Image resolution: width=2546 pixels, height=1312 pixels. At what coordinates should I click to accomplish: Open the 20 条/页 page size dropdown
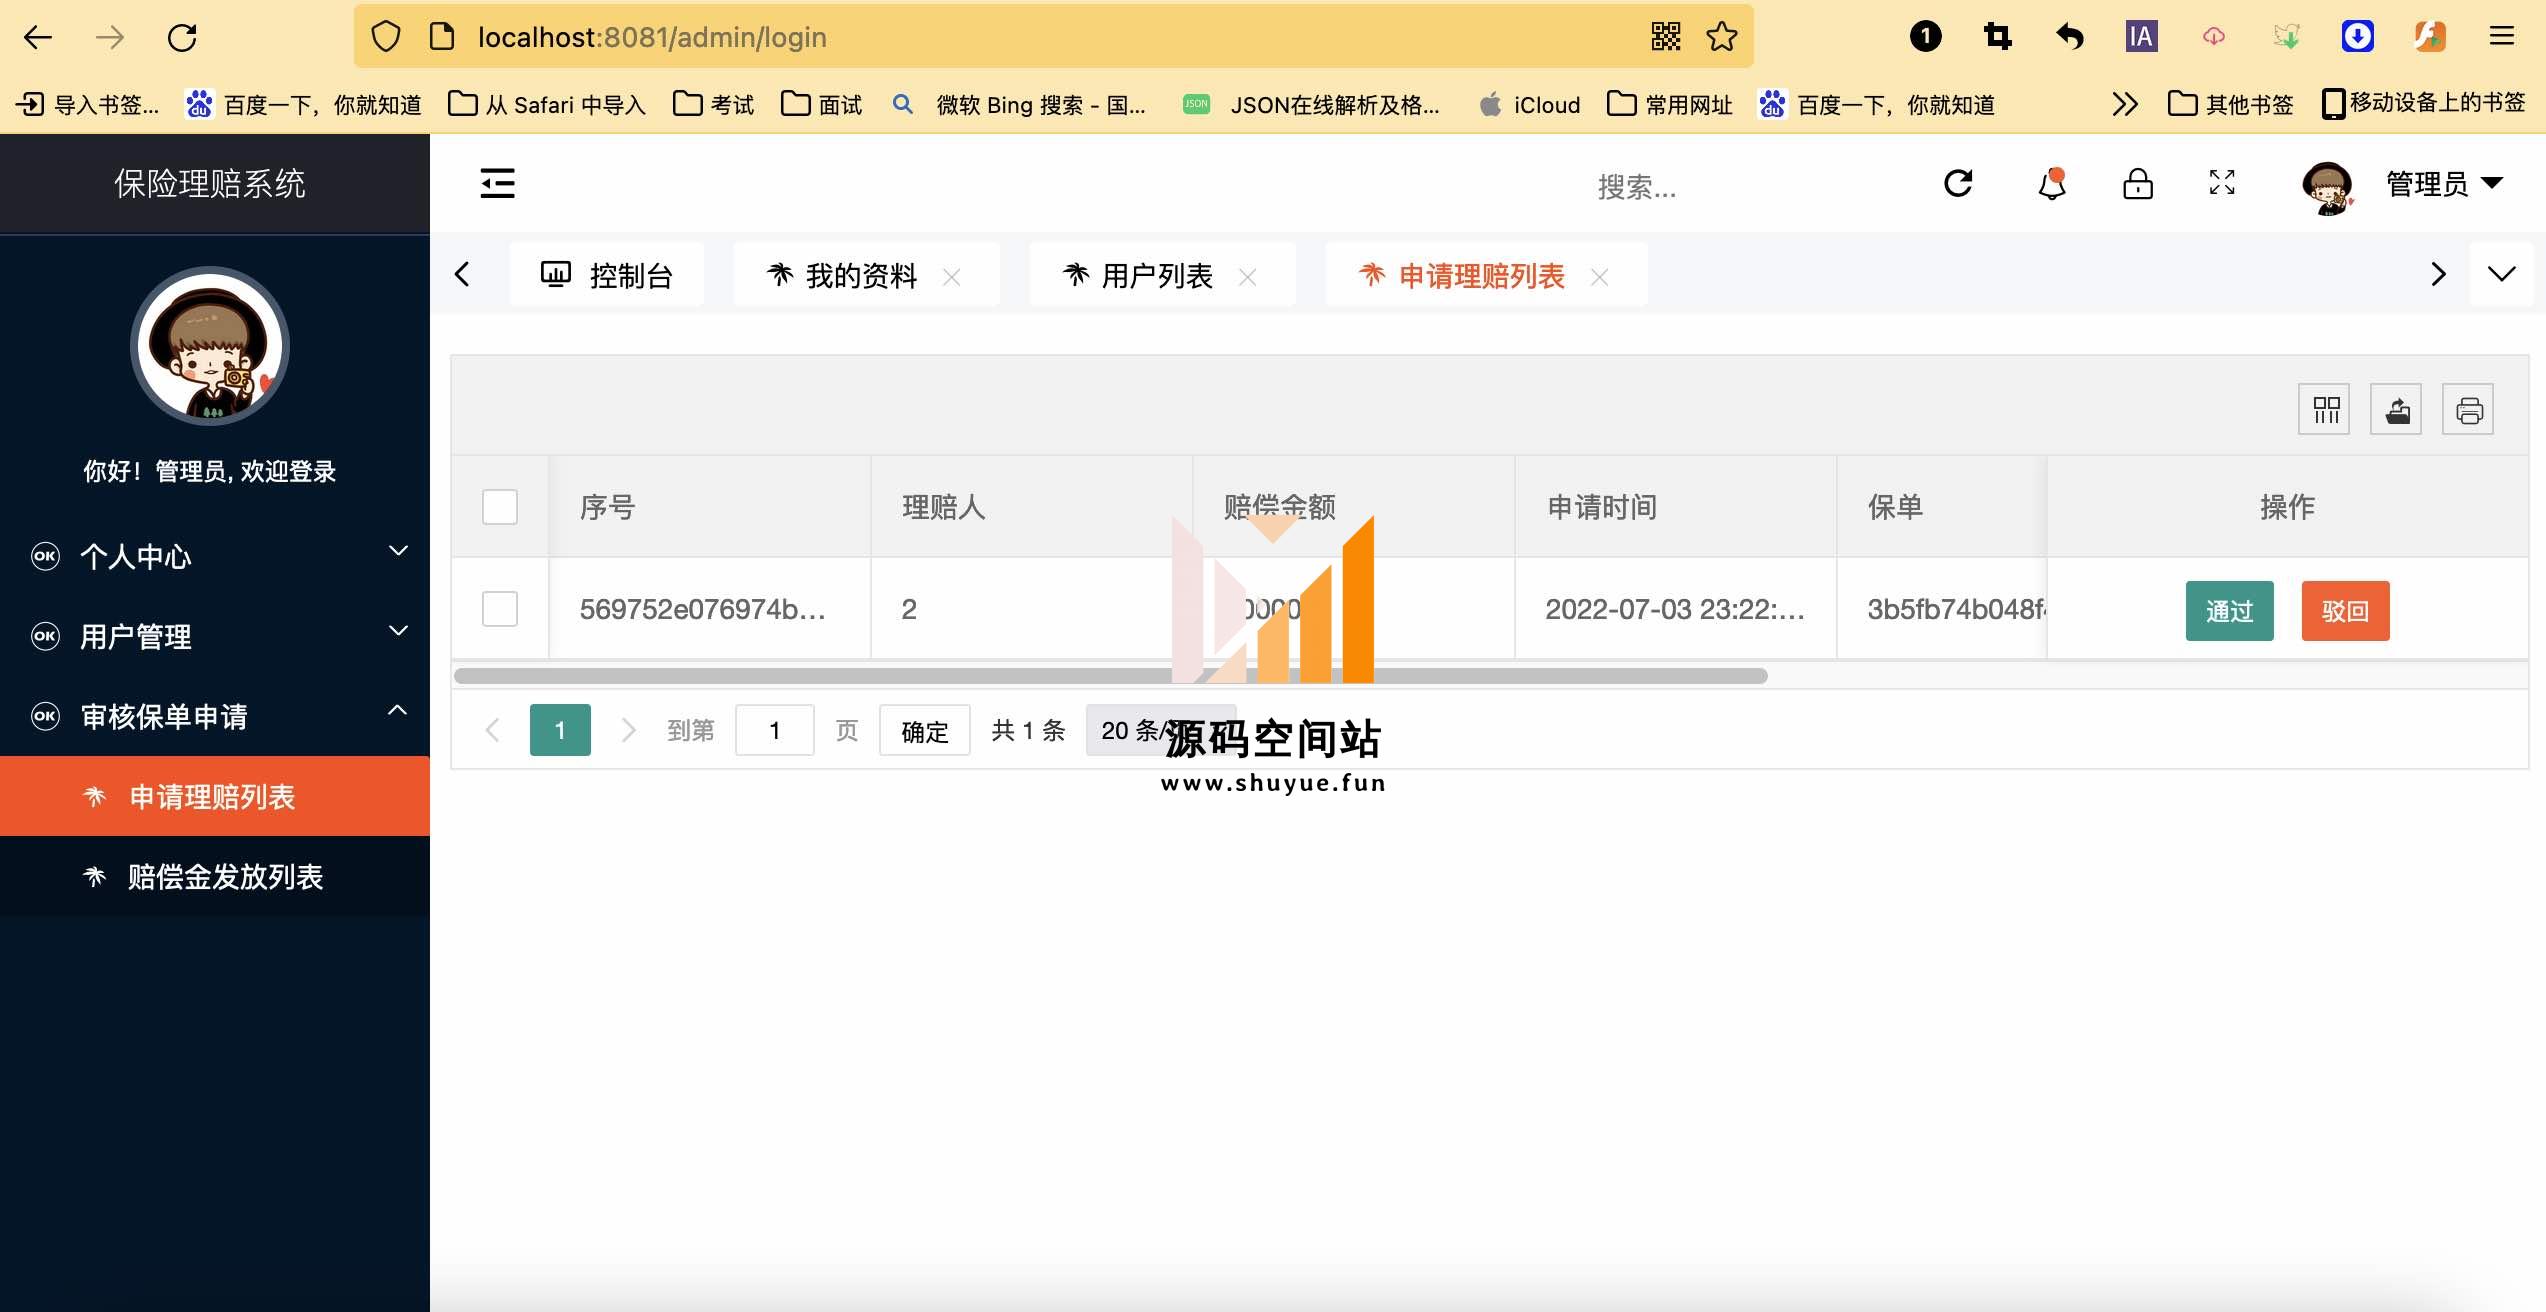coord(1160,730)
